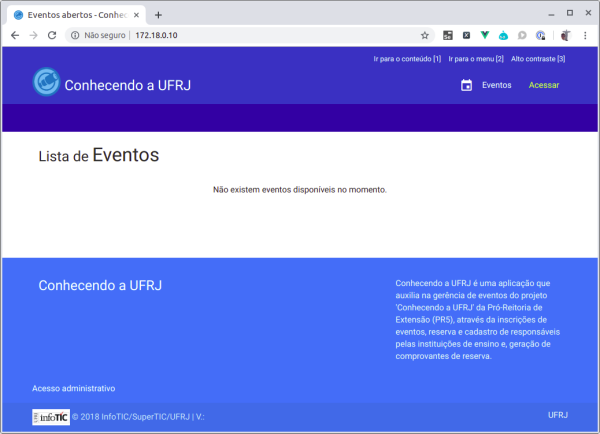Open 'Acesso administrativo' link in footer

coord(73,388)
